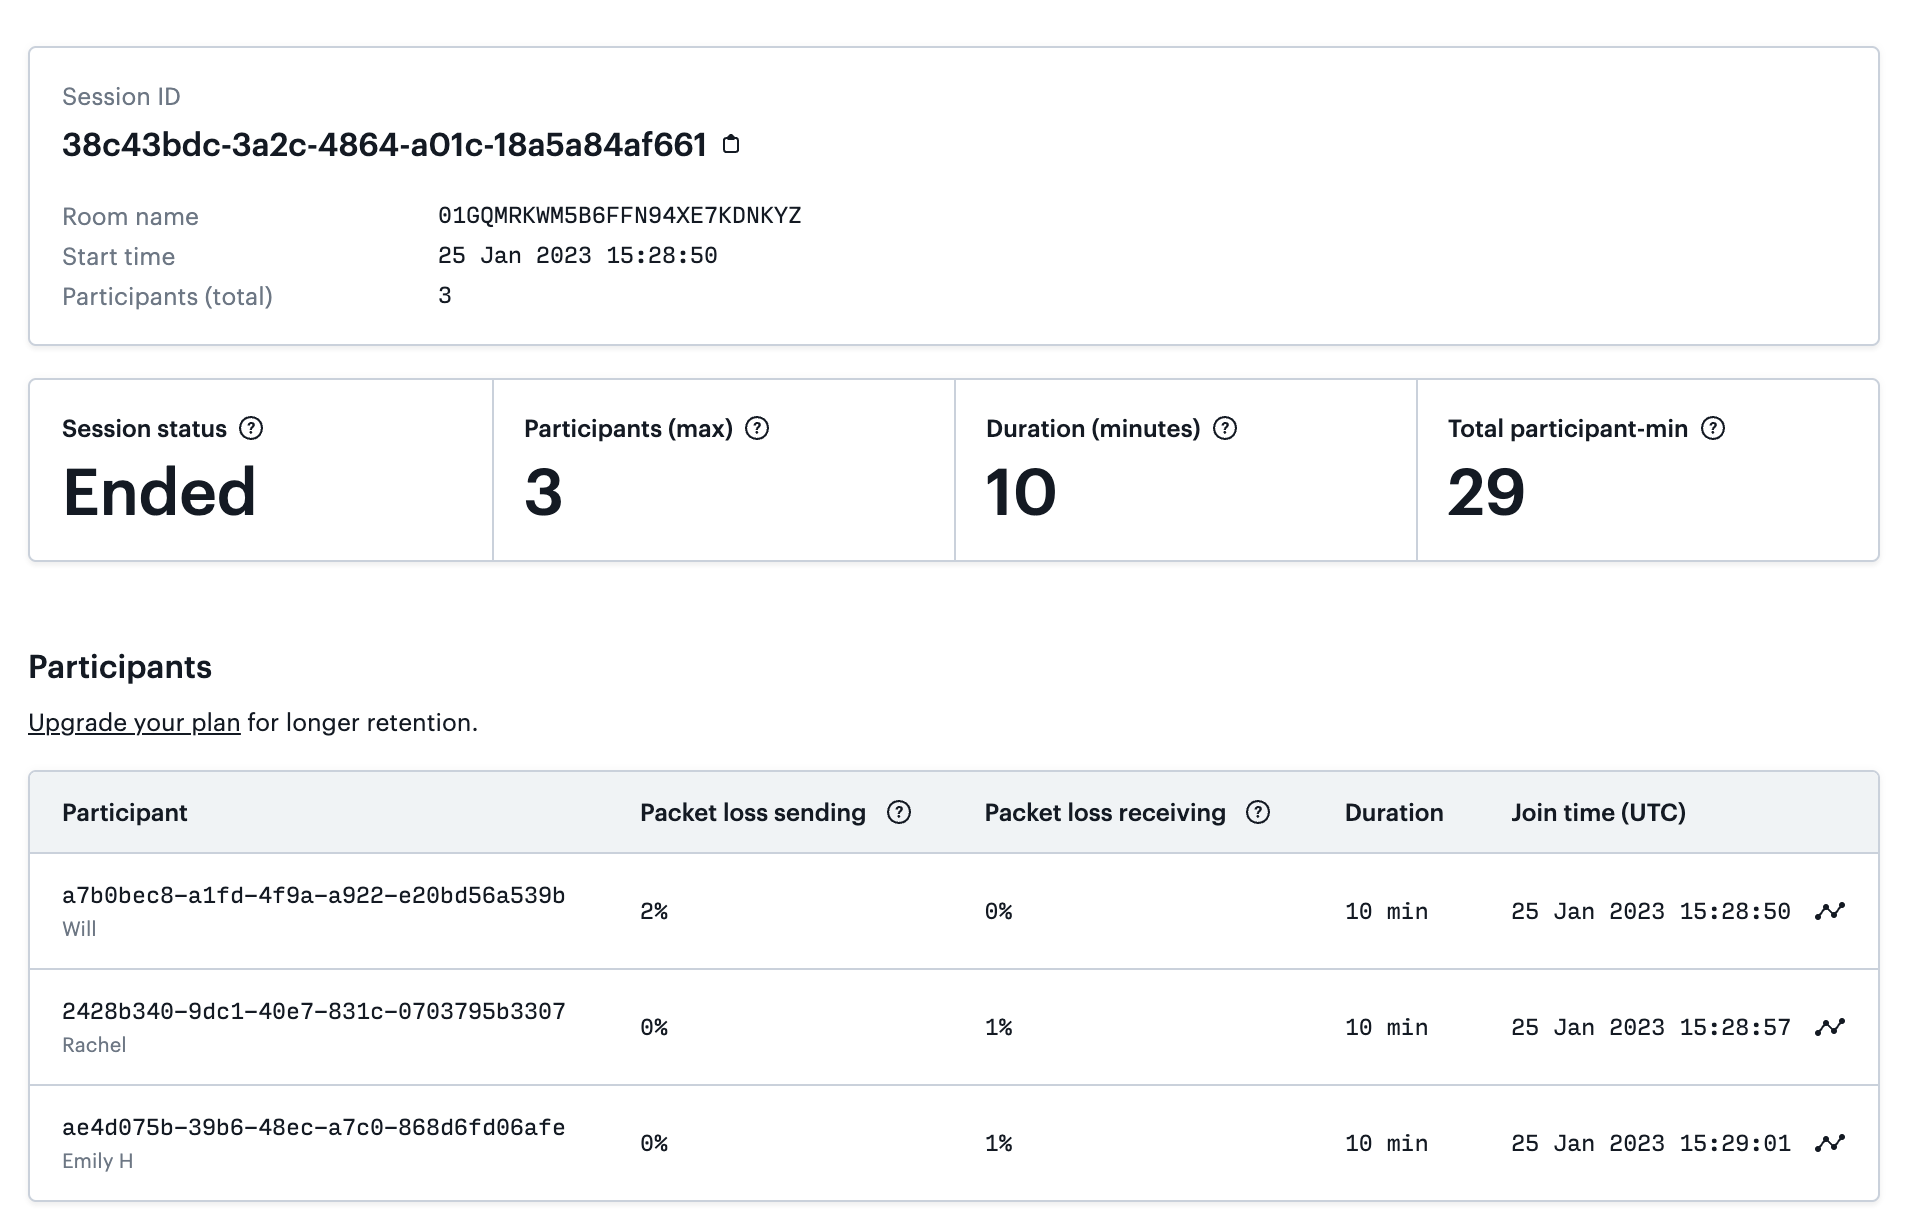Click the room name value 01GQMRKWM5B6FFN94XE7KDNKYZ
The image size is (1928, 1218).
click(618, 215)
